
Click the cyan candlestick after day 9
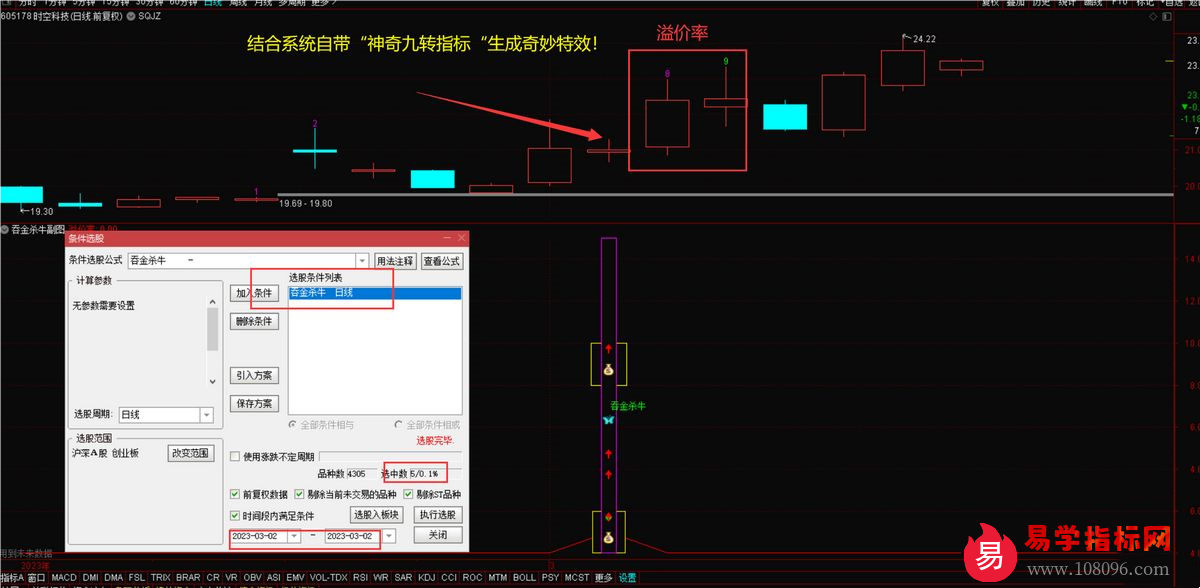click(785, 116)
